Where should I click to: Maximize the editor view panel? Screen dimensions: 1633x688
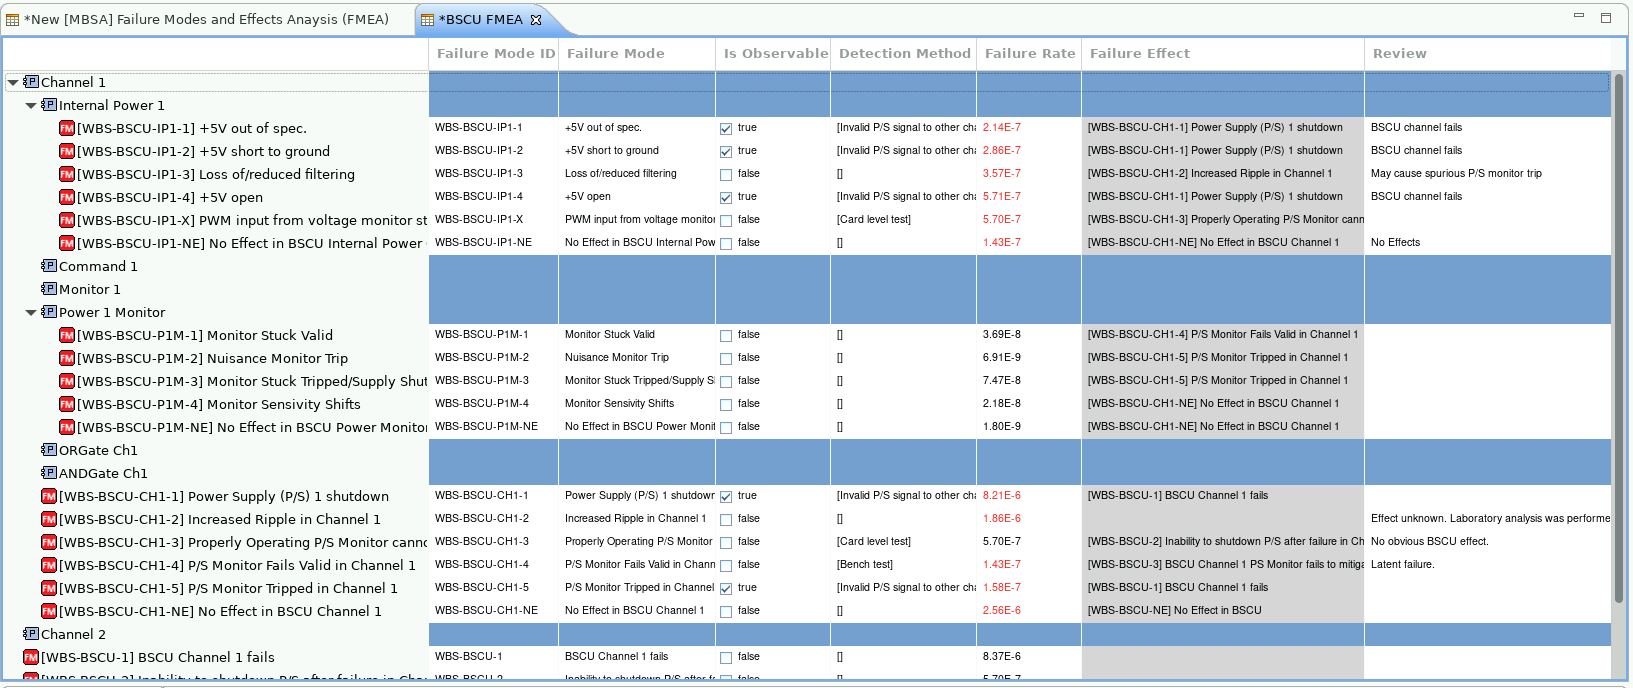1606,17
